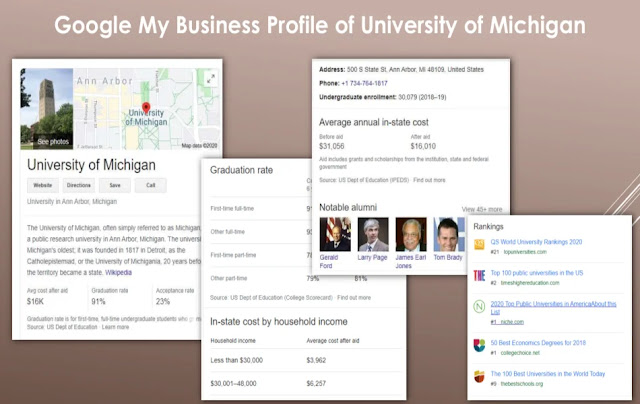Click the Other part-time row label
The height and width of the screenshot is (404, 640).
pyautogui.click(x=229, y=278)
